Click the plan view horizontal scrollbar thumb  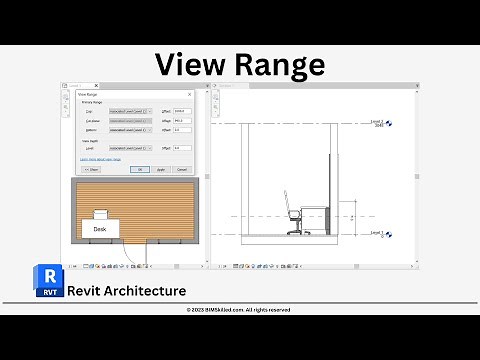(x=177, y=266)
